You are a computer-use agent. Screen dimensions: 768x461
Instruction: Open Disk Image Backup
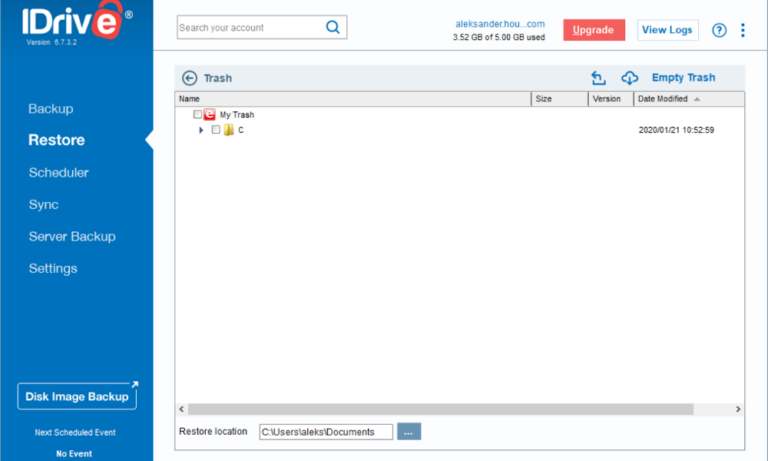click(77, 396)
